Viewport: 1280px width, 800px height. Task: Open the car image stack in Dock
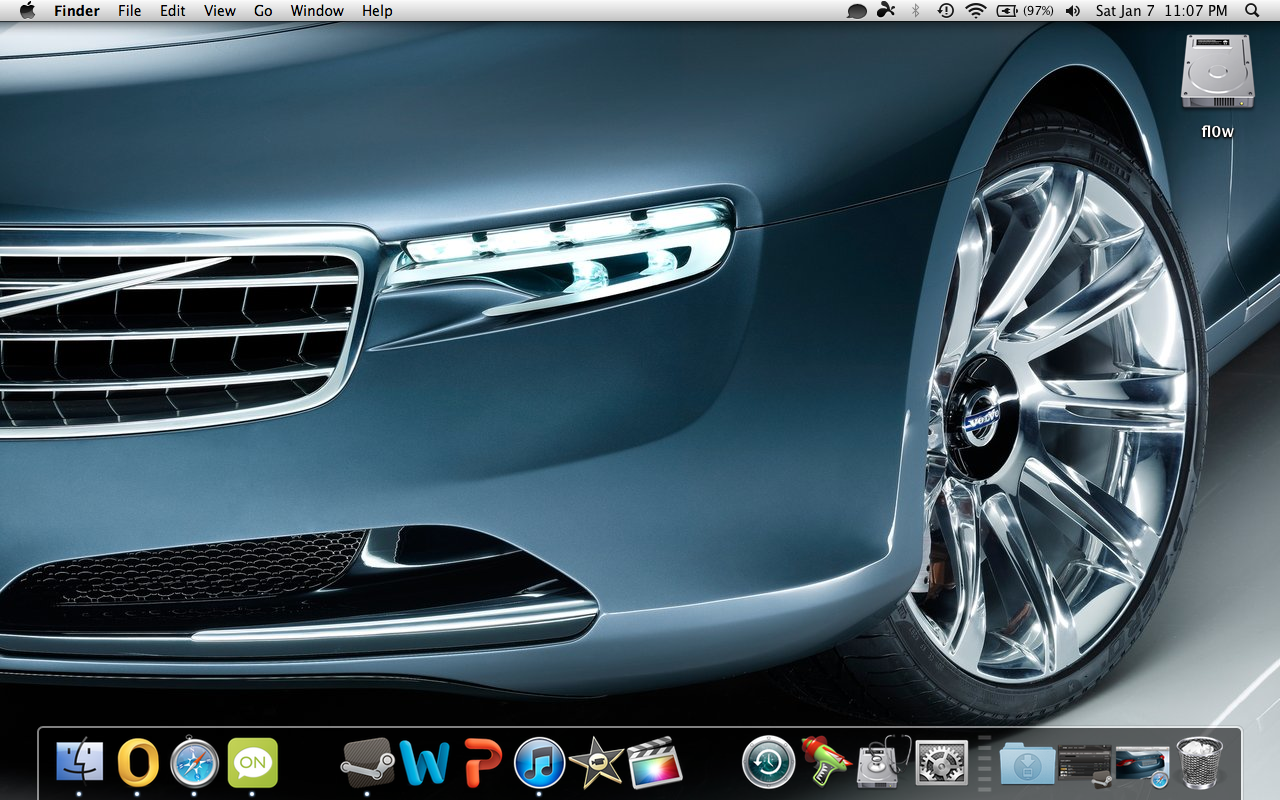click(1142, 765)
